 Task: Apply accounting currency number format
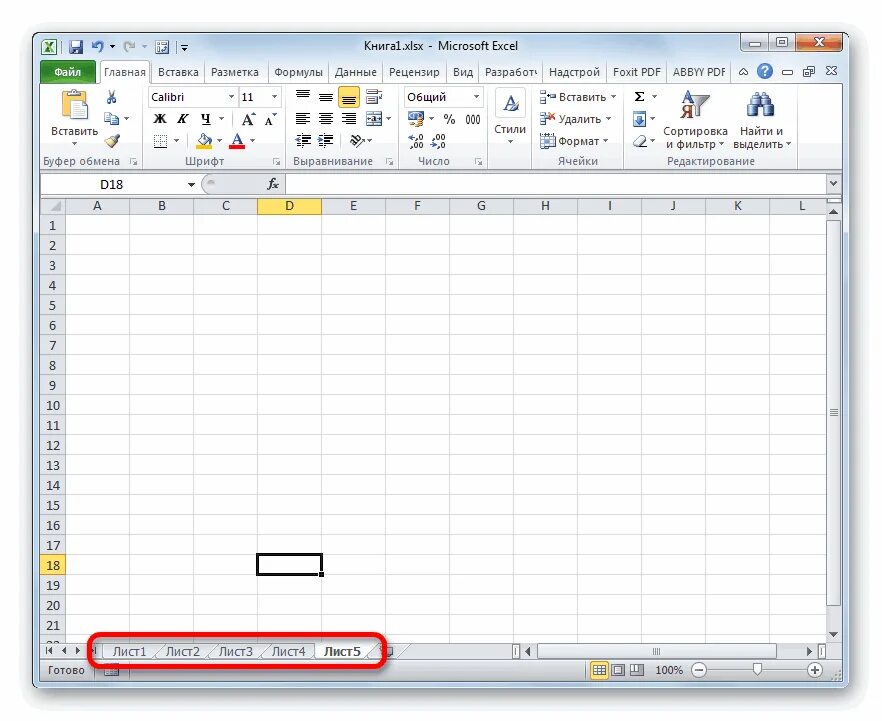(416, 119)
